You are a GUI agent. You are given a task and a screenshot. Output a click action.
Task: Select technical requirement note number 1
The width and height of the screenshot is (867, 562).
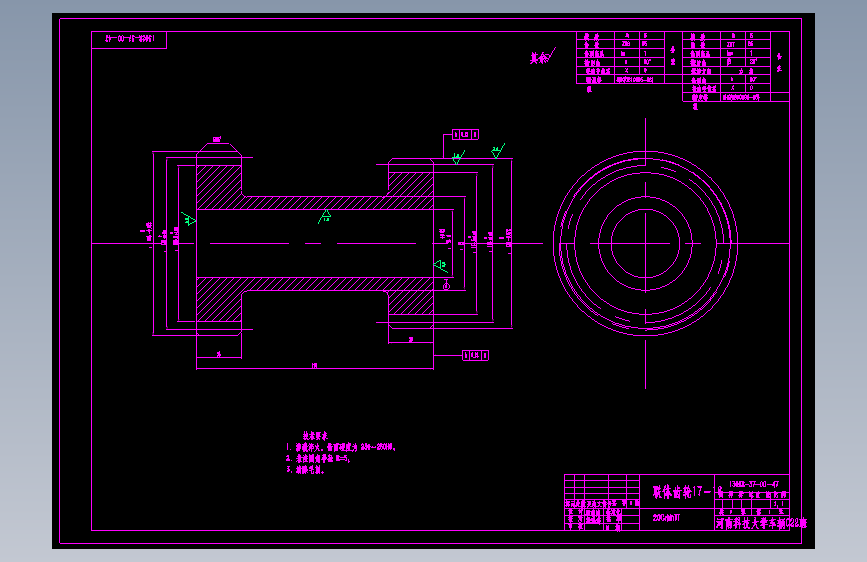341,447
